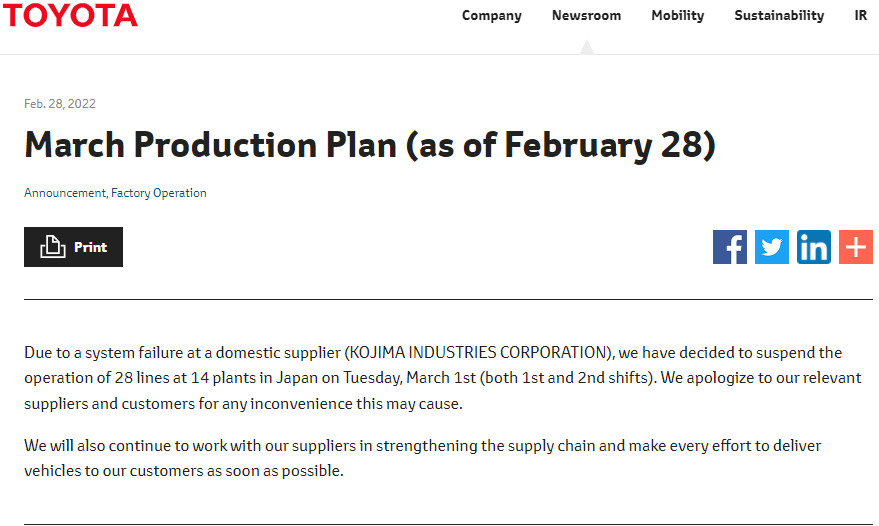This screenshot has width=879, height=526.
Task: Follow the Announcement category link
Action: click(64, 193)
